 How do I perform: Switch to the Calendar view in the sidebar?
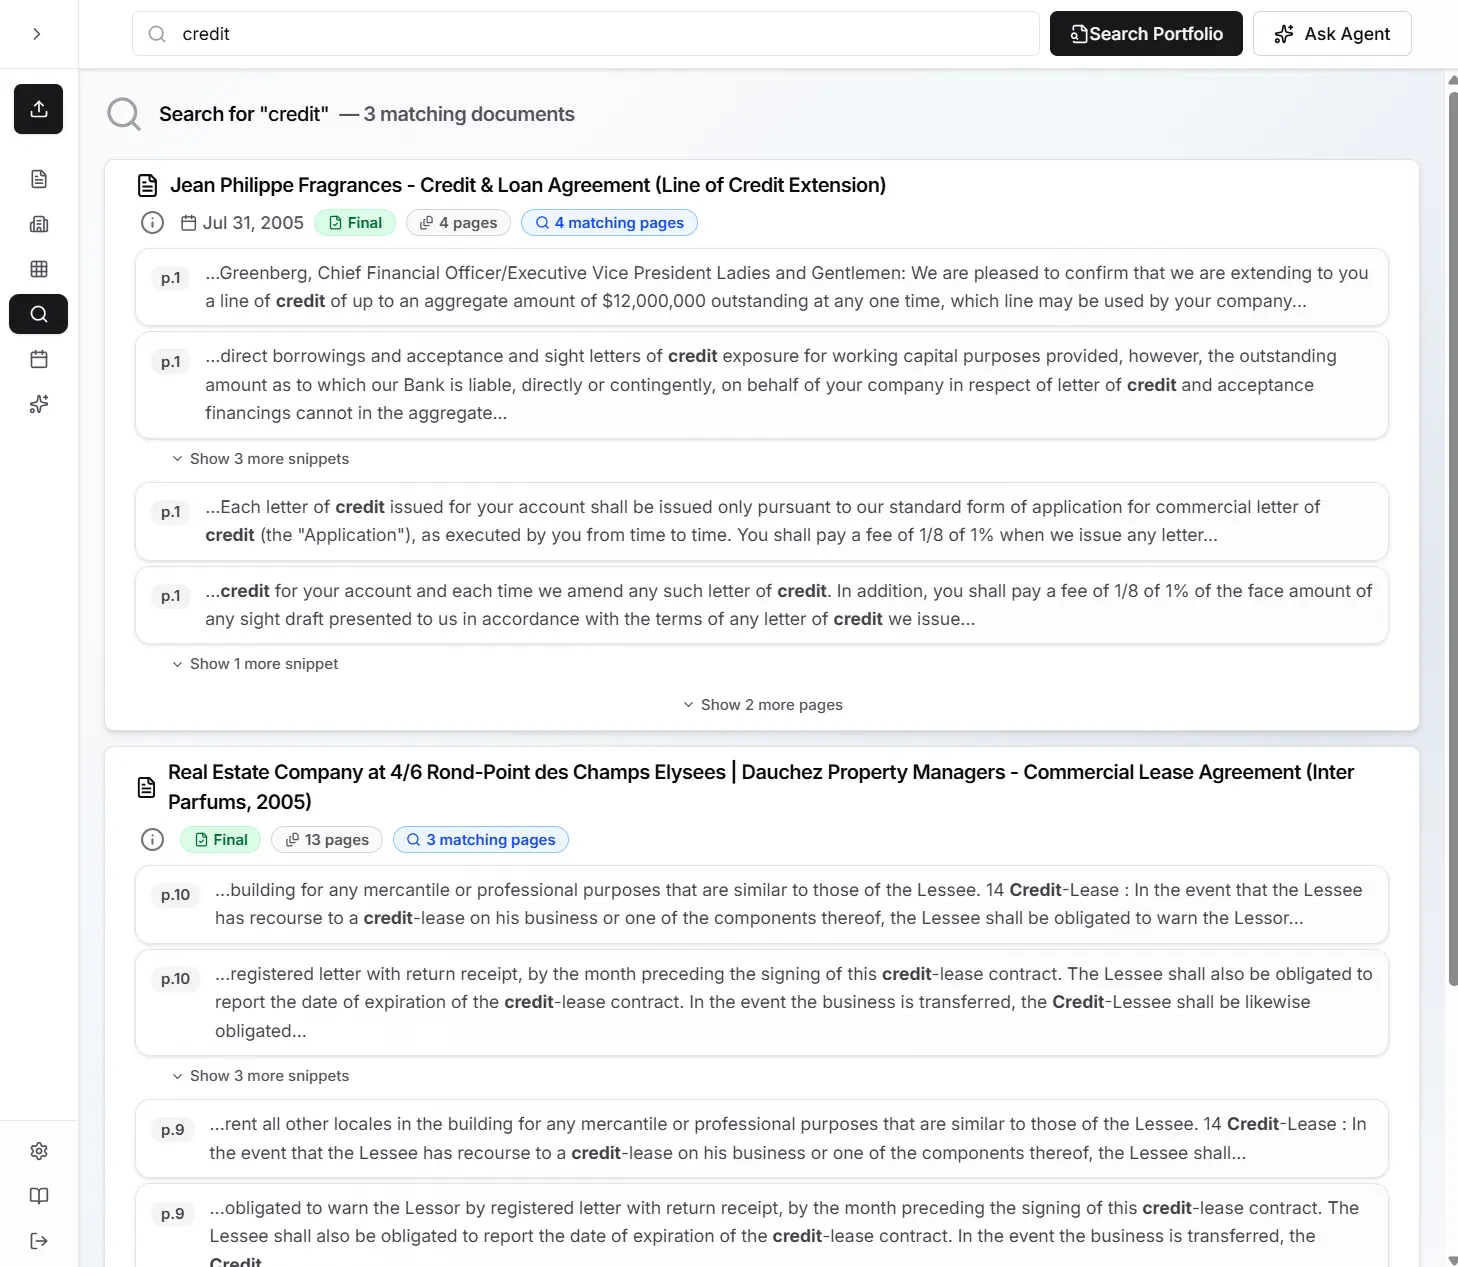[x=38, y=359]
